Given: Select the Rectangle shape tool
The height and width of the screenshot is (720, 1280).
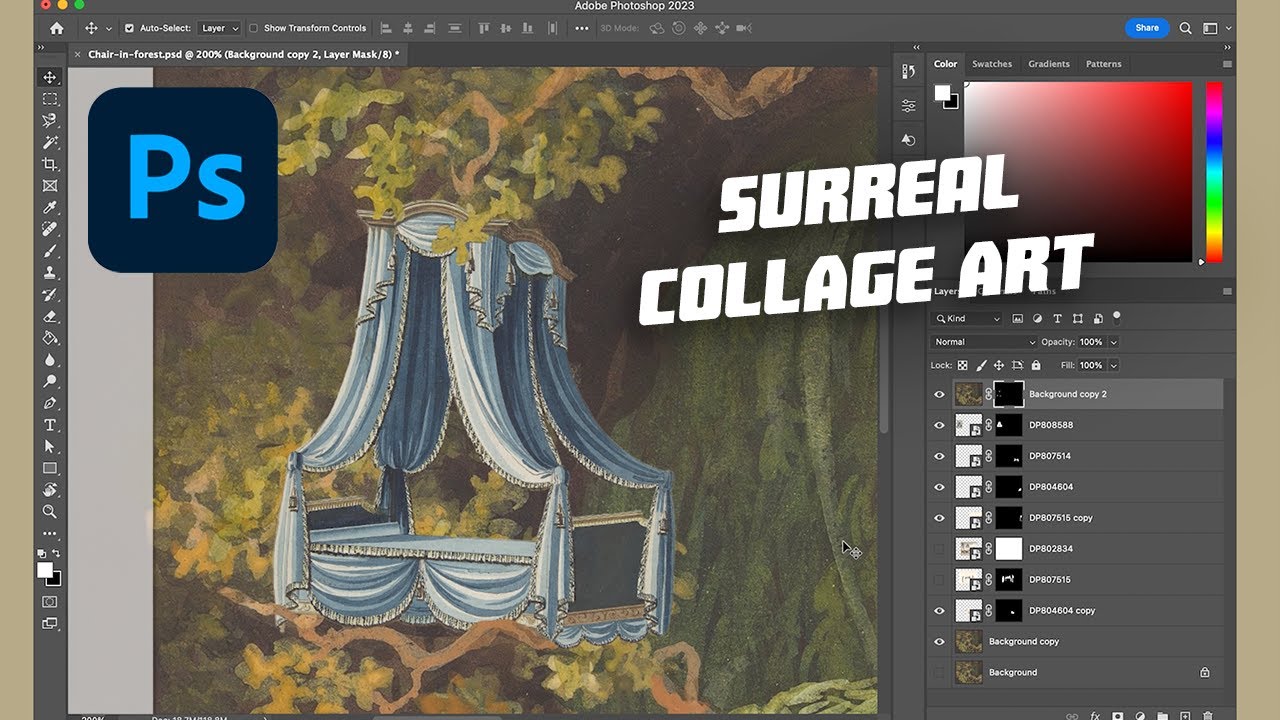Looking at the screenshot, I should (50, 468).
